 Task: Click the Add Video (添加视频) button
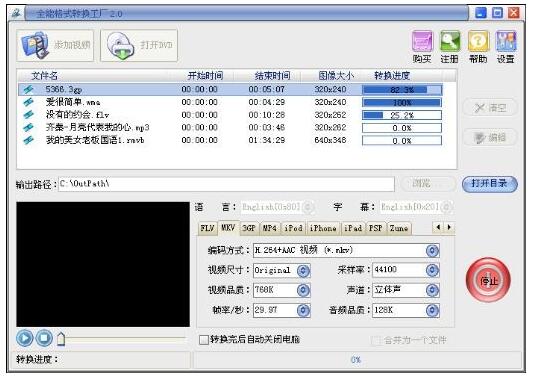point(55,46)
